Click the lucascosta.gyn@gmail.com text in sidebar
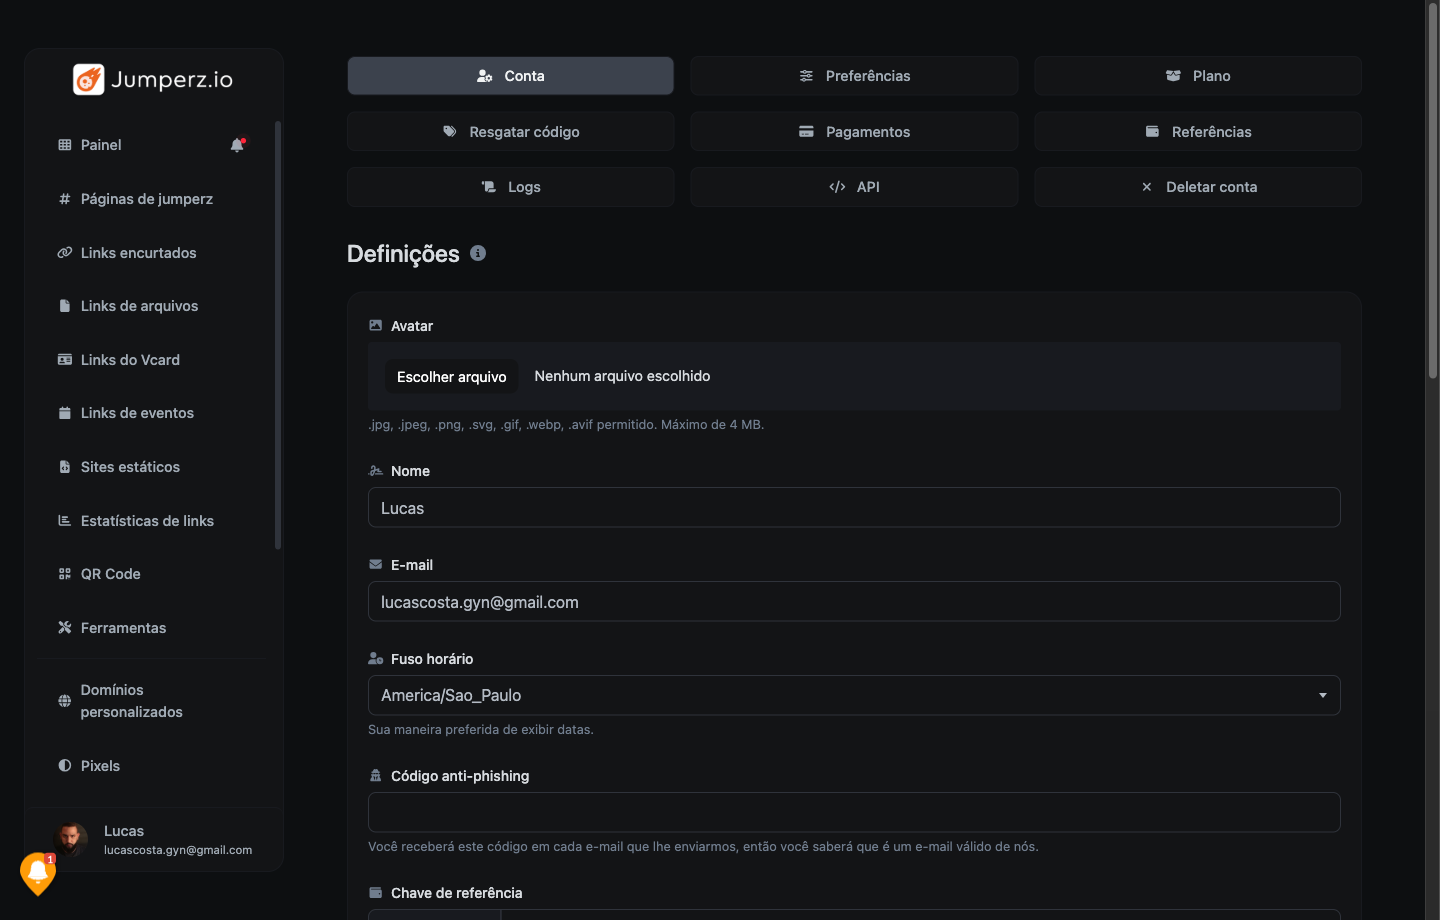The image size is (1440, 920). [x=178, y=850]
